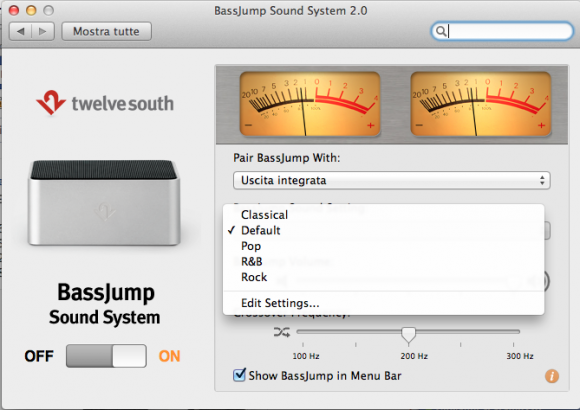Viewport: 580px width, 410px height.
Task: Click the orange ON label
Action: point(169,356)
